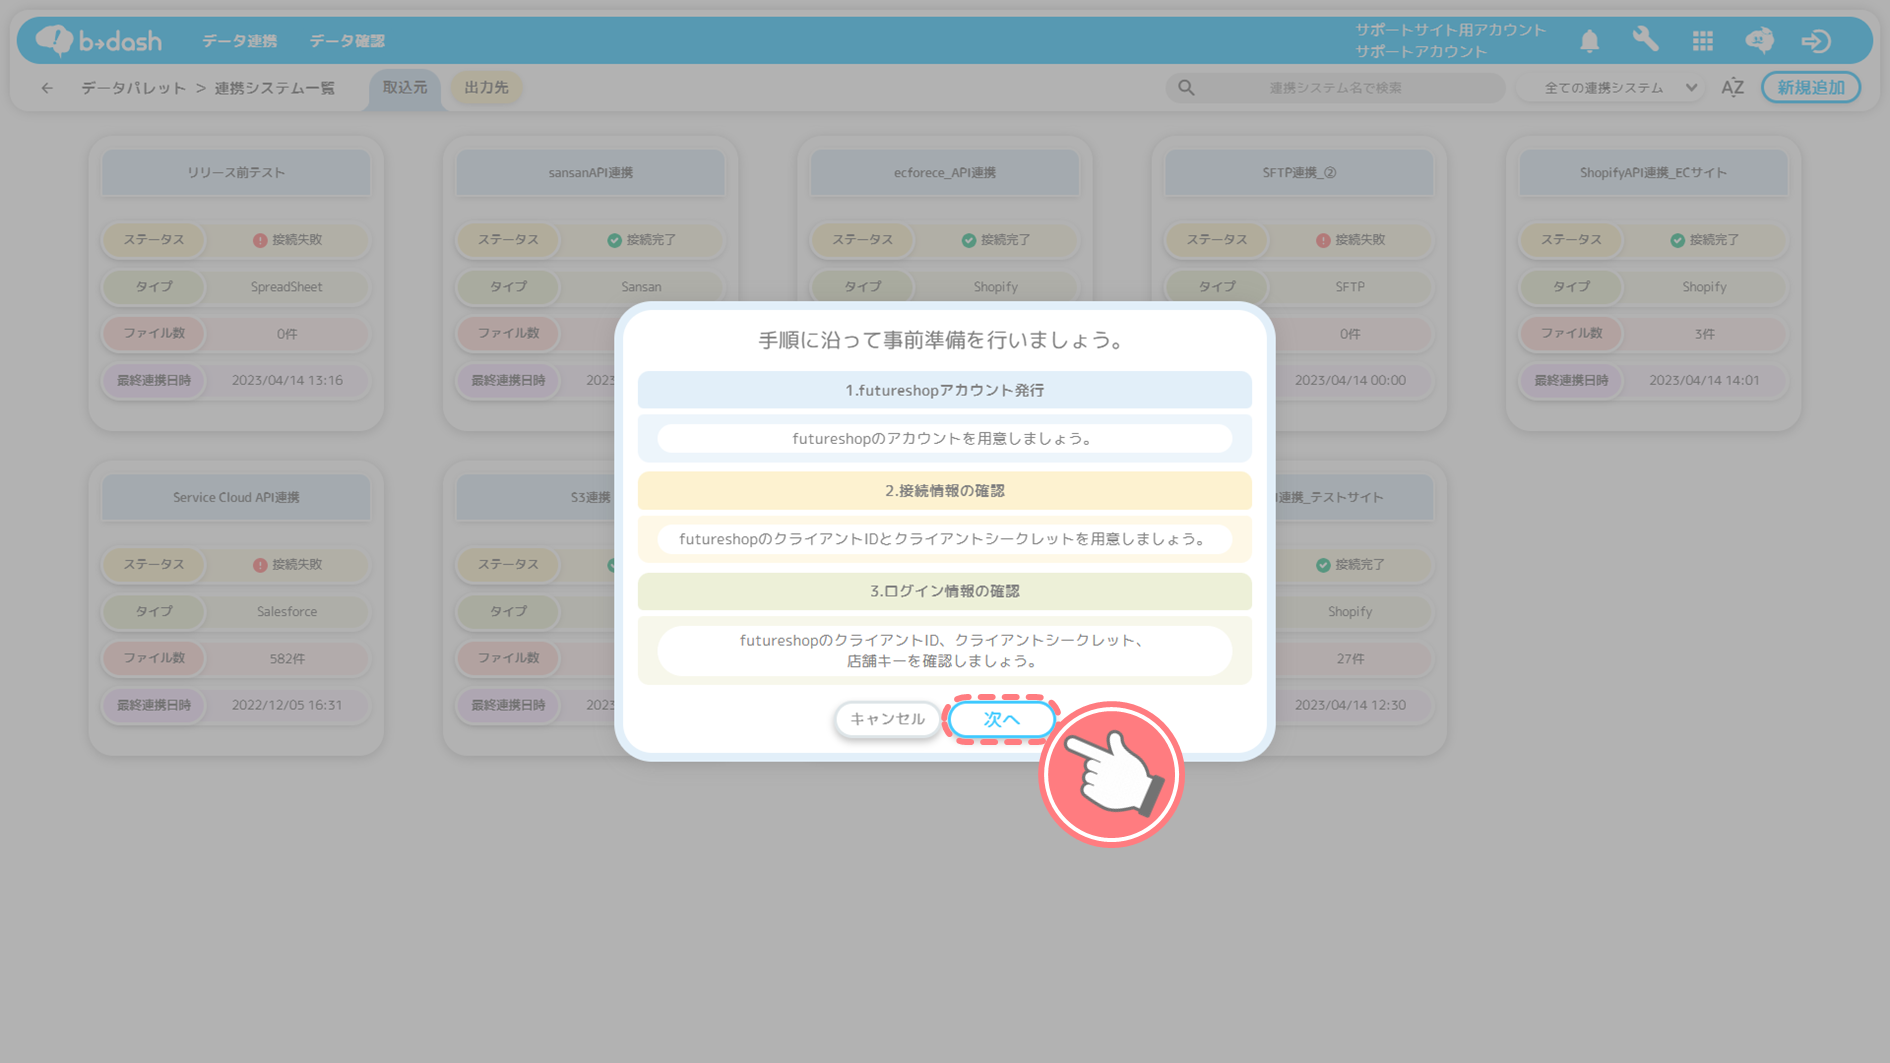The height and width of the screenshot is (1063, 1890).
Task: Click the SpreadSheet type value
Action: 286,287
